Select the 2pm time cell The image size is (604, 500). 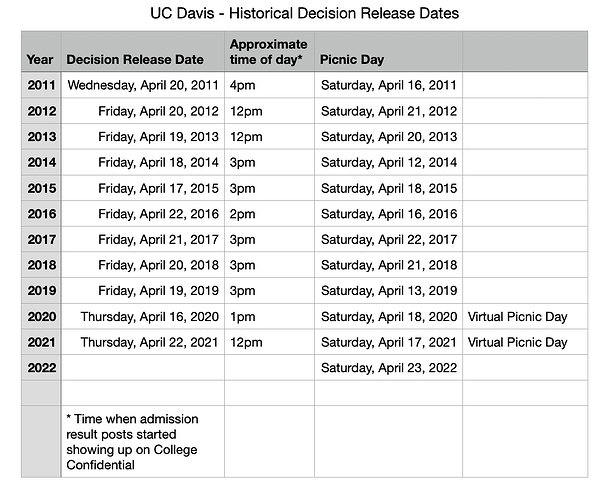244,214
